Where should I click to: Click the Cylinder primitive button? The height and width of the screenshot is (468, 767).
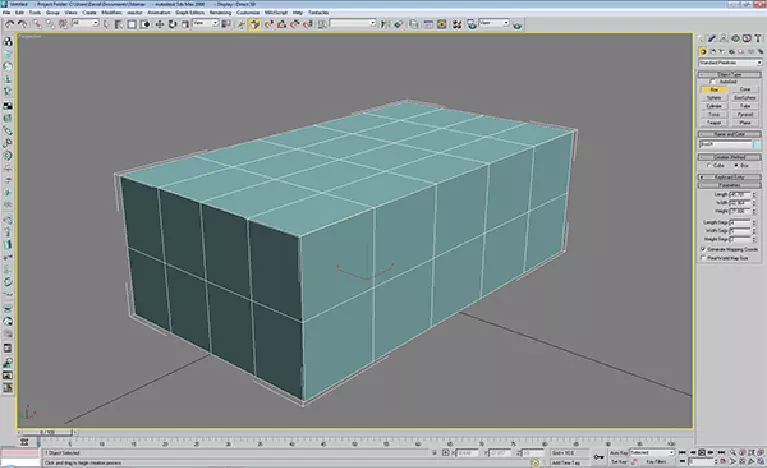coord(714,107)
